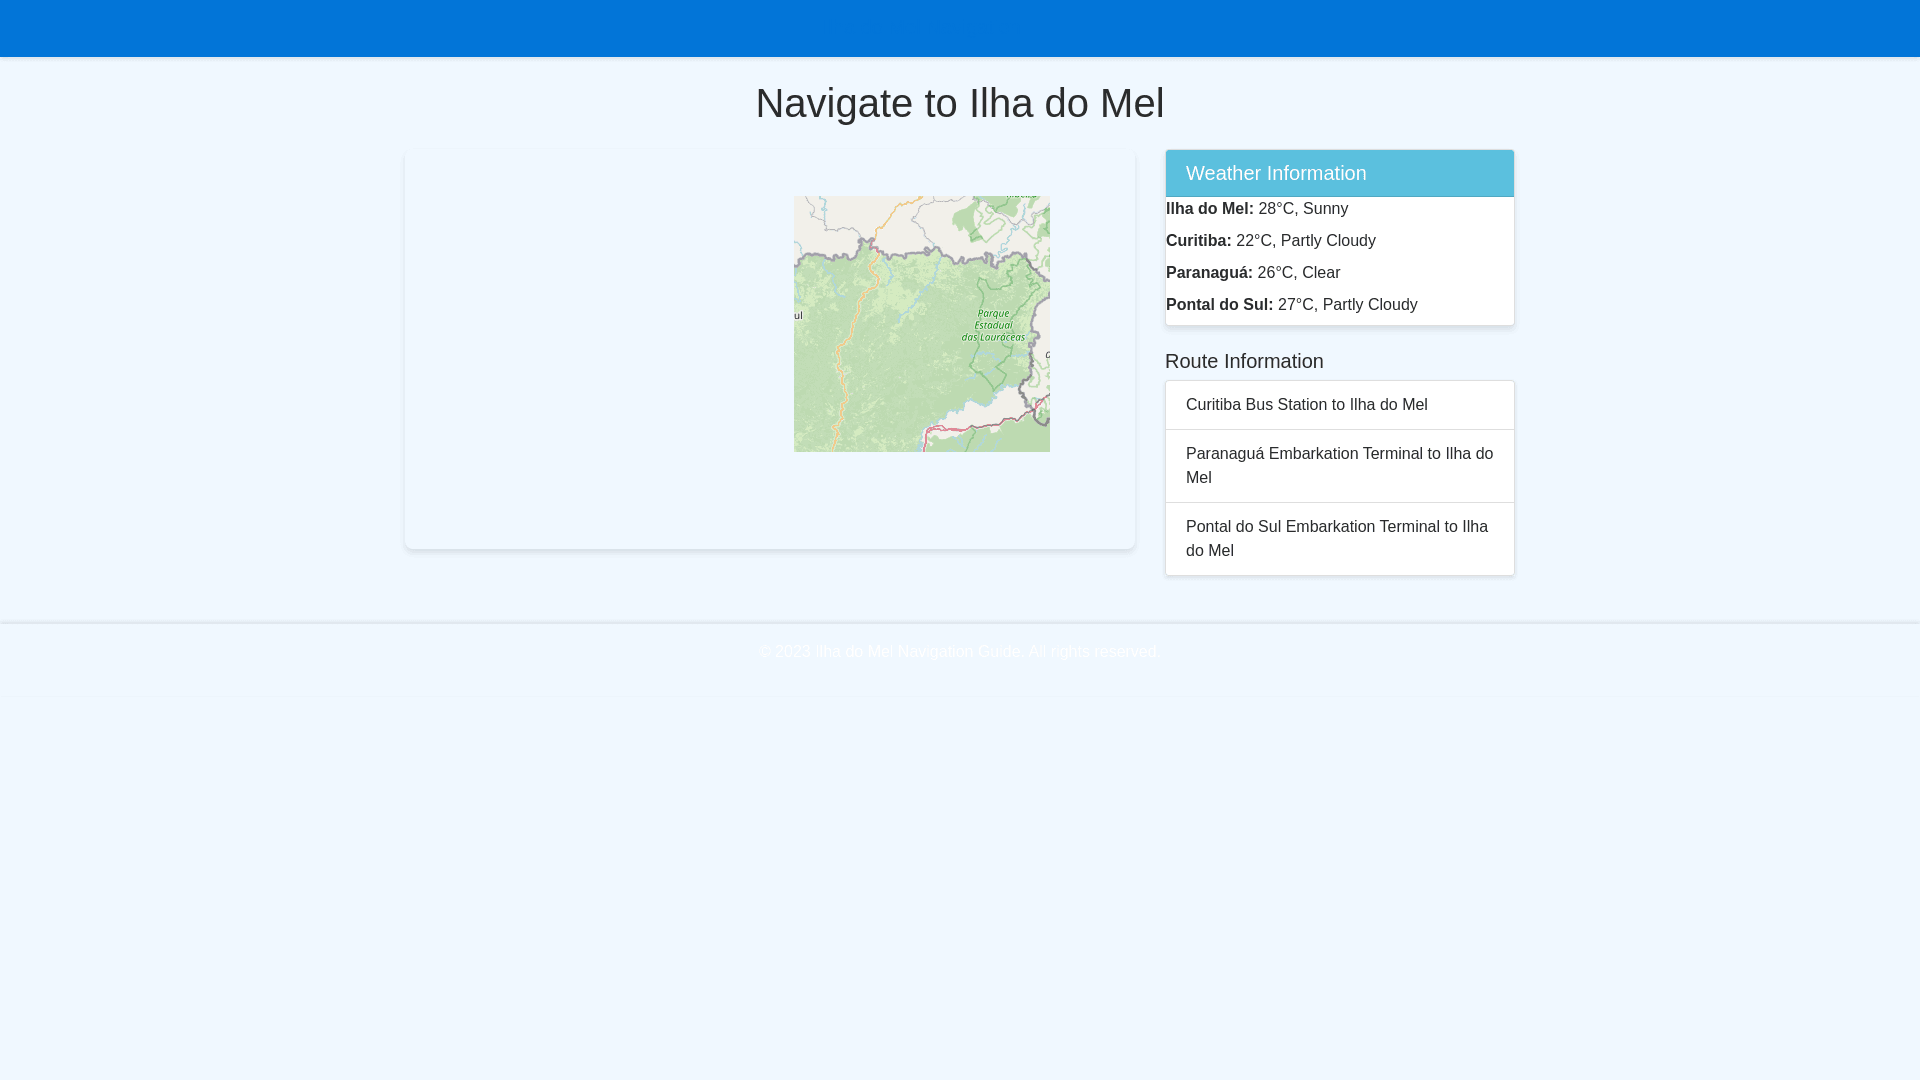Click the Route Information heading

(1243, 361)
